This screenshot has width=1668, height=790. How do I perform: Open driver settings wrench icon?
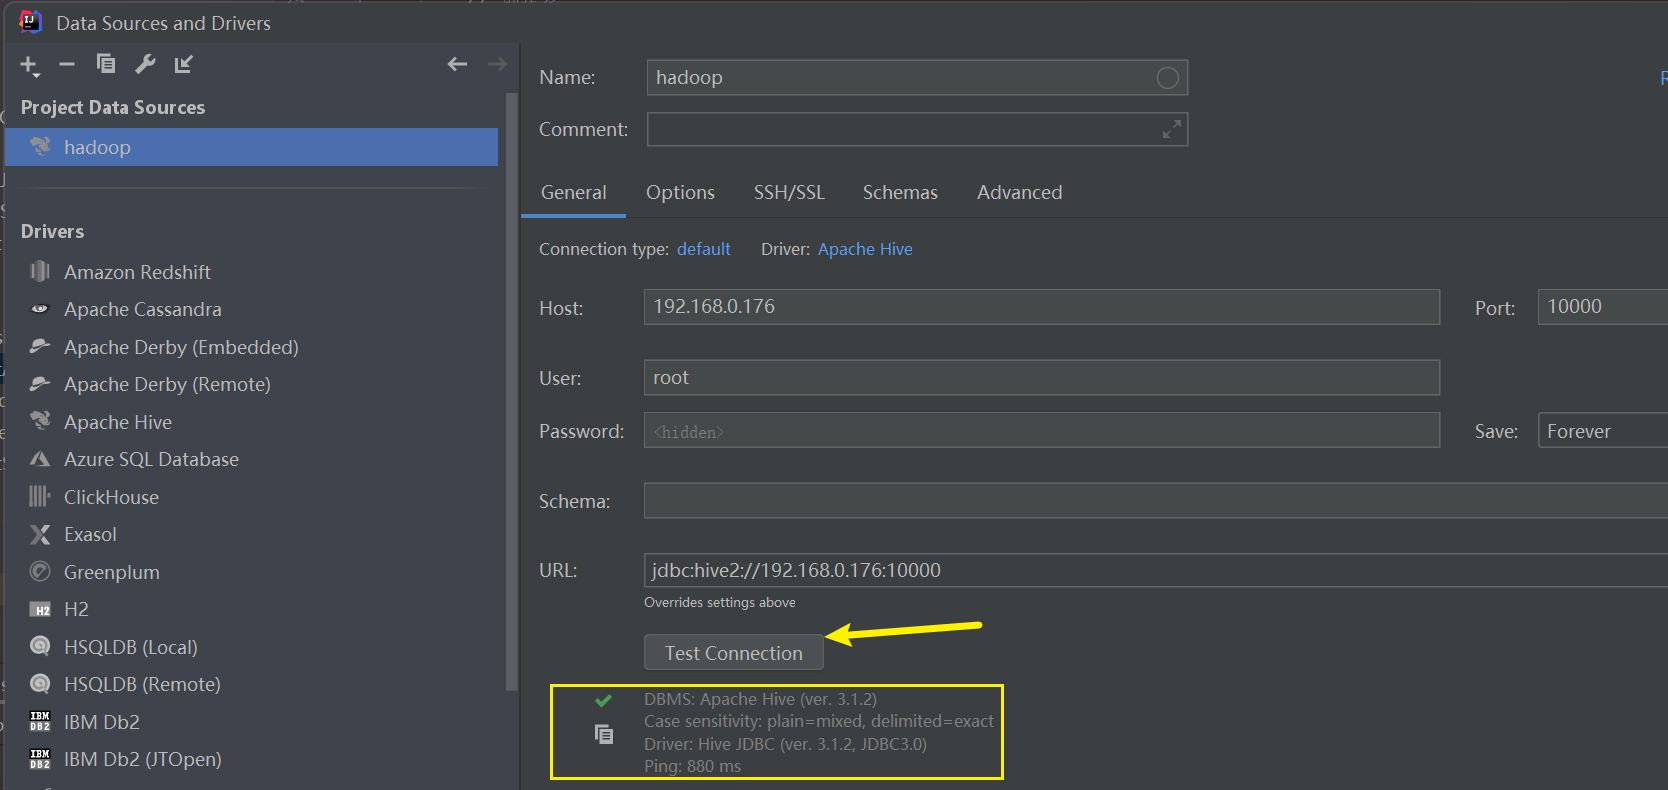(145, 64)
